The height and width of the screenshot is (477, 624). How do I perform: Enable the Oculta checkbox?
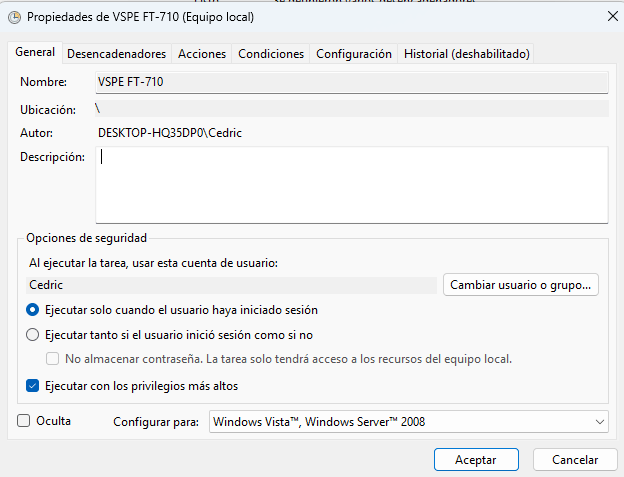(23, 421)
